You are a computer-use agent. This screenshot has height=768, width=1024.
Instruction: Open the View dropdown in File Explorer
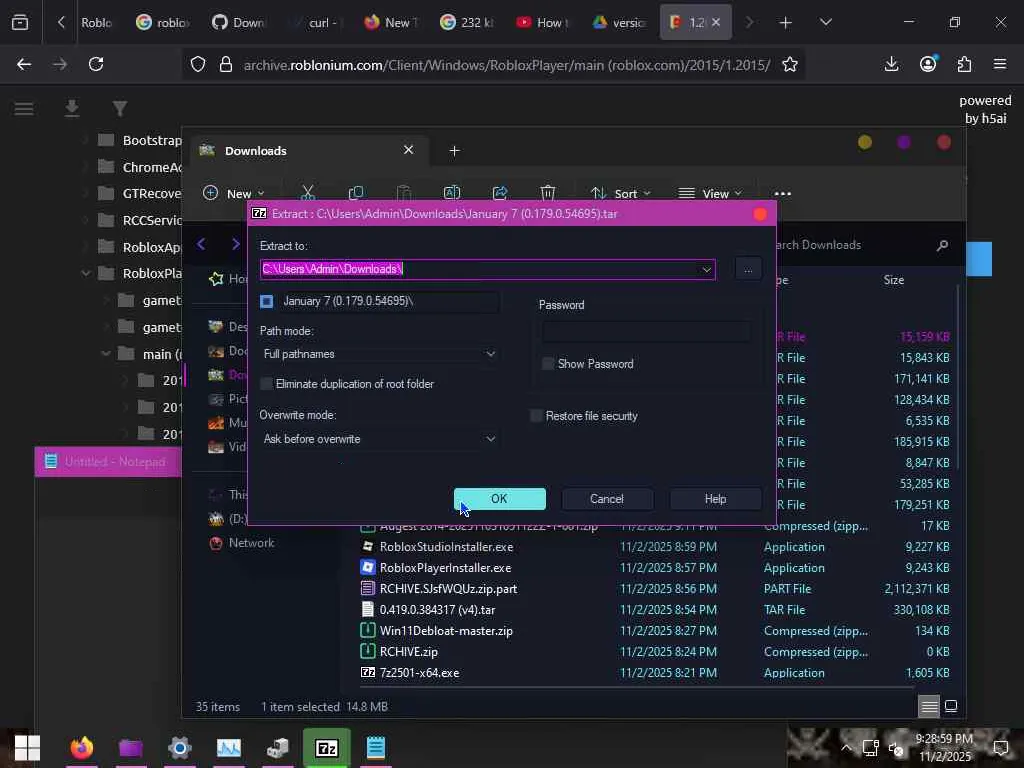pos(710,193)
